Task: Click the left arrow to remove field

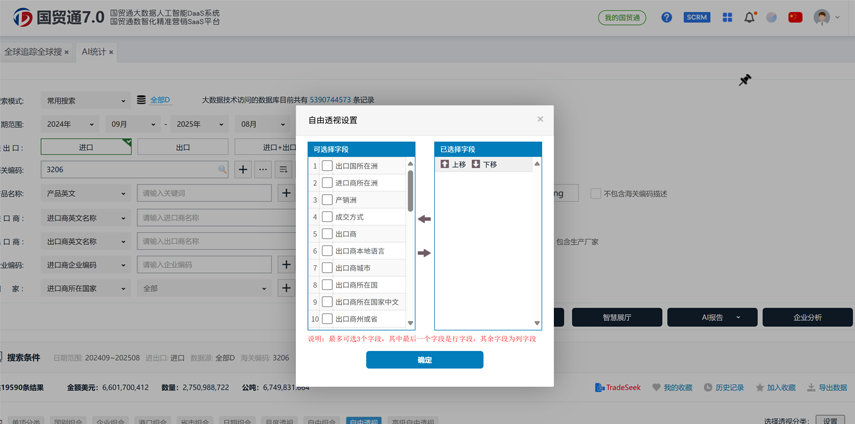Action: click(424, 219)
